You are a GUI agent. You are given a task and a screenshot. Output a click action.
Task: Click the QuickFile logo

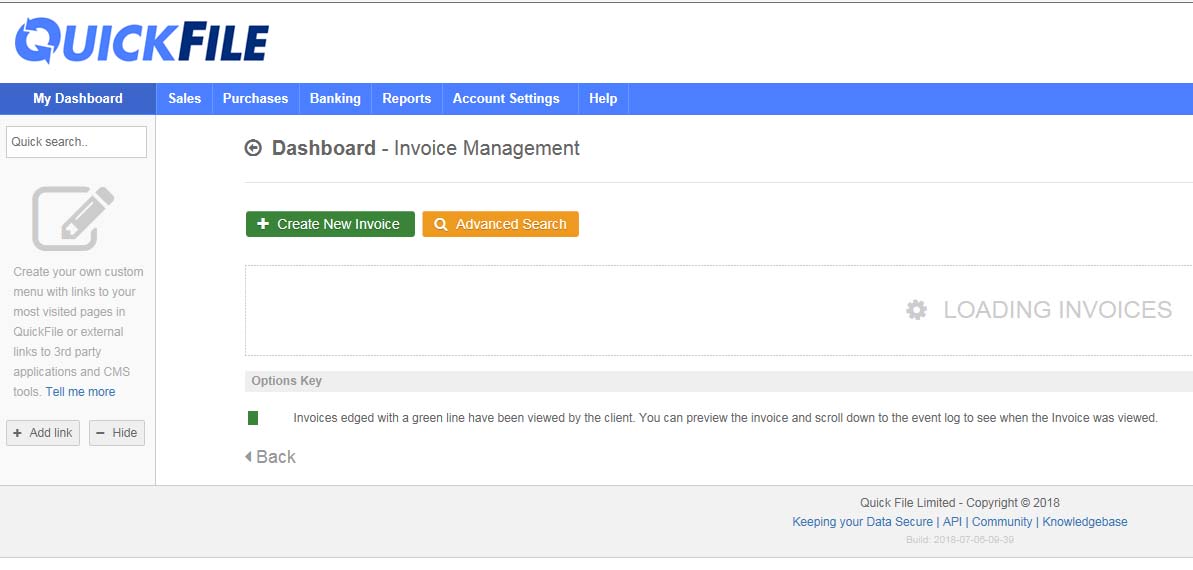coord(142,40)
